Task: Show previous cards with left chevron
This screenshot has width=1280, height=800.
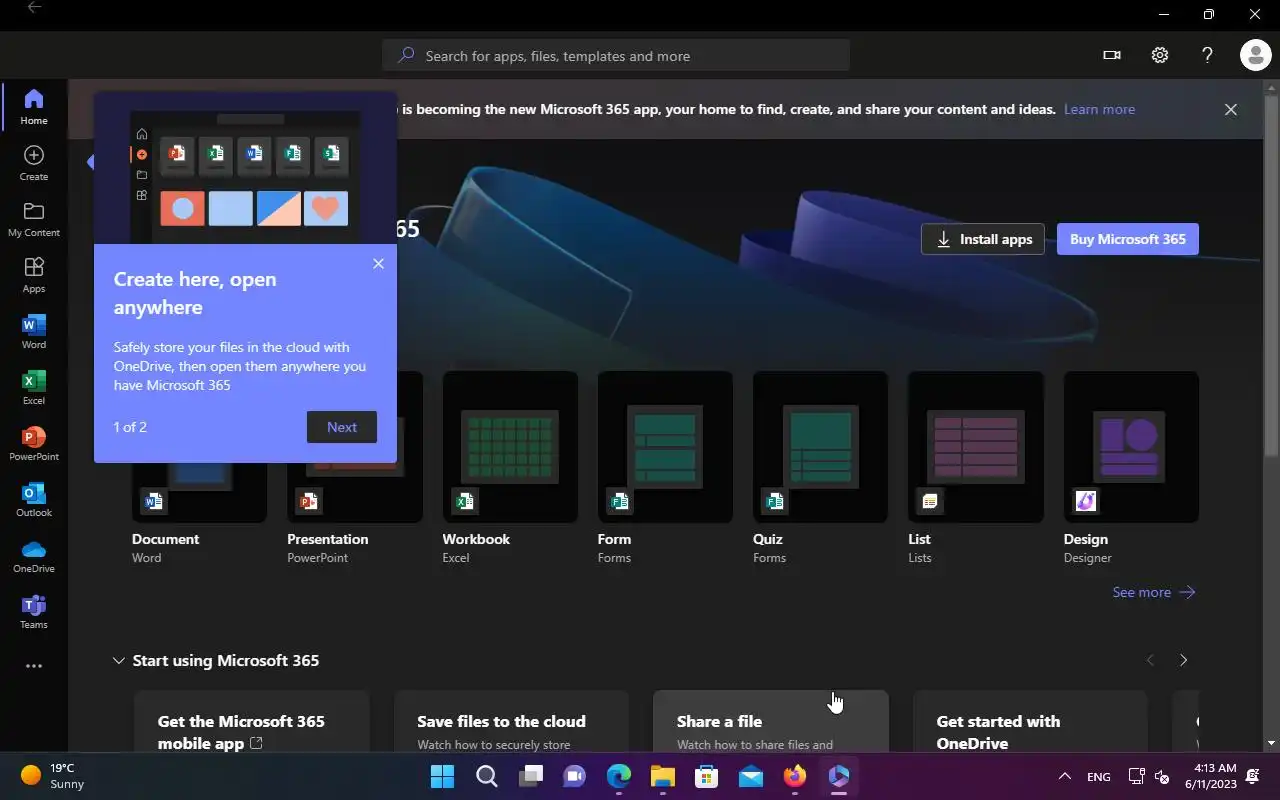Action: 1150,660
